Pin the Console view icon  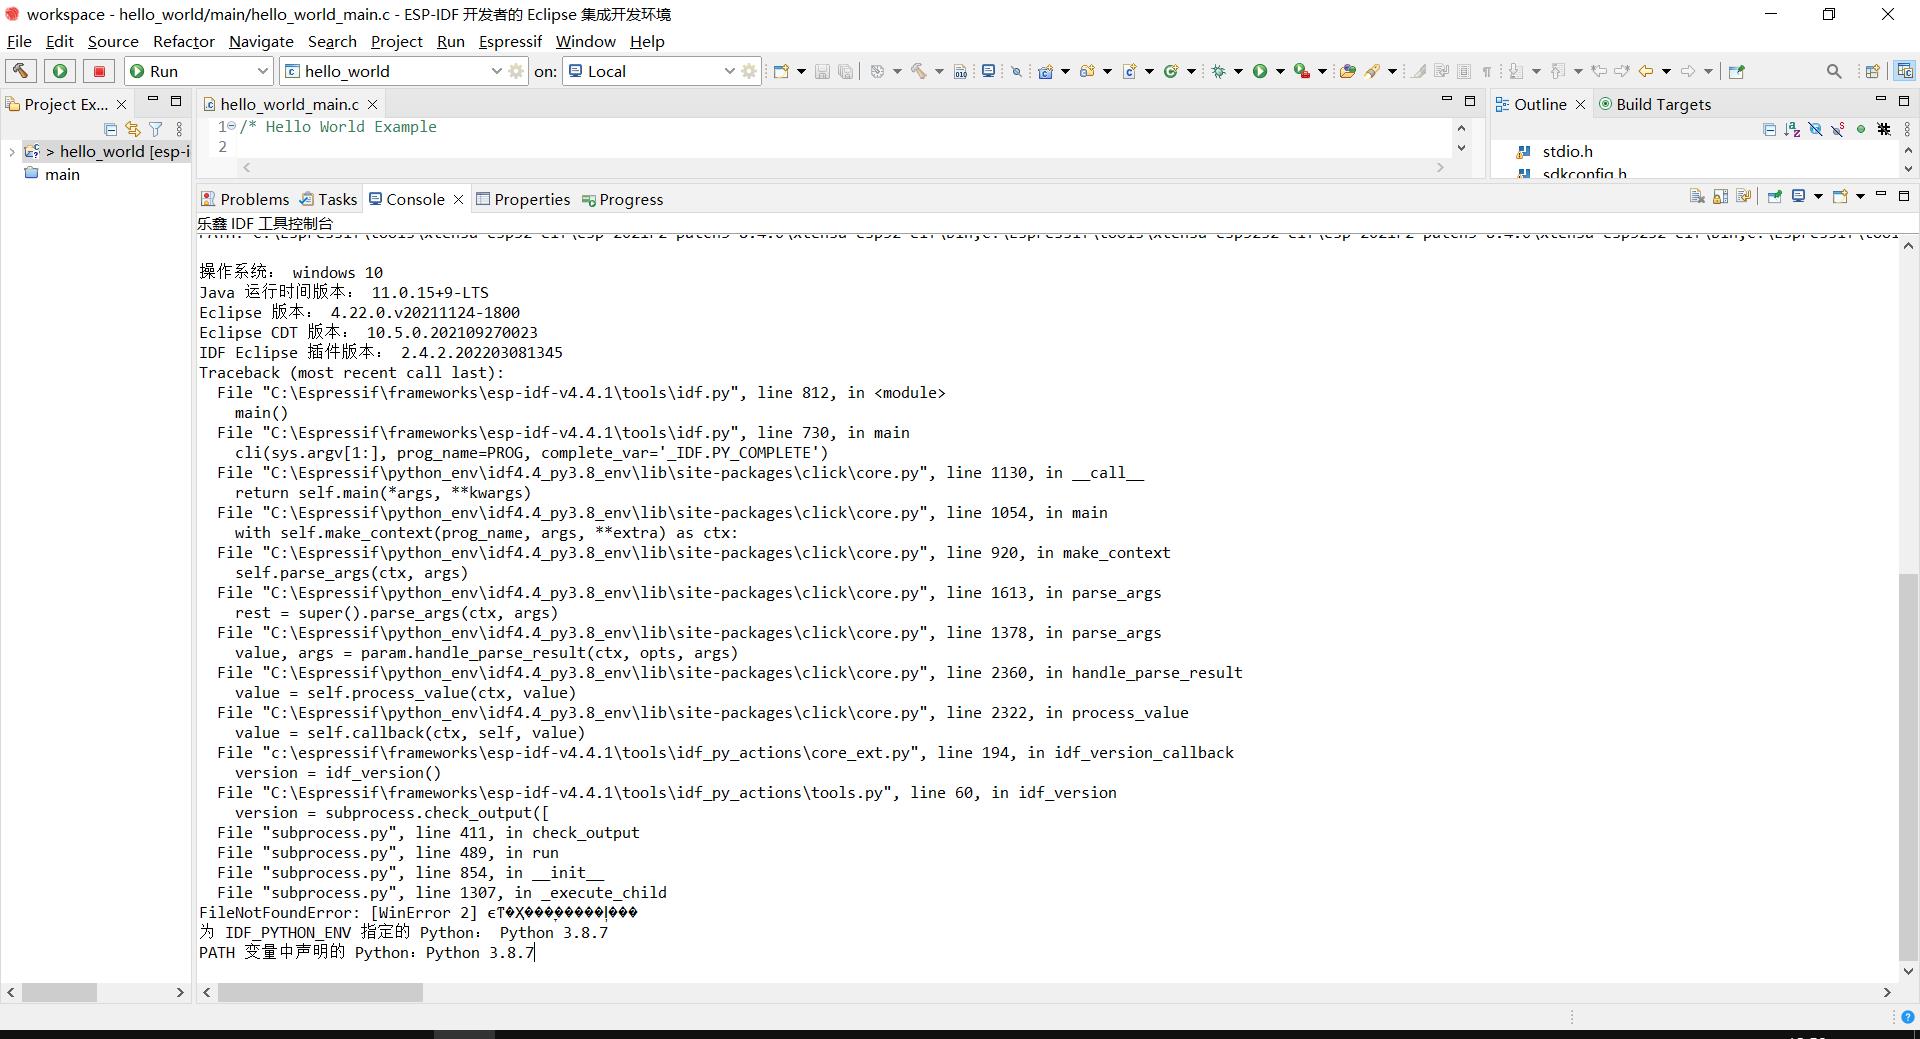click(1775, 196)
